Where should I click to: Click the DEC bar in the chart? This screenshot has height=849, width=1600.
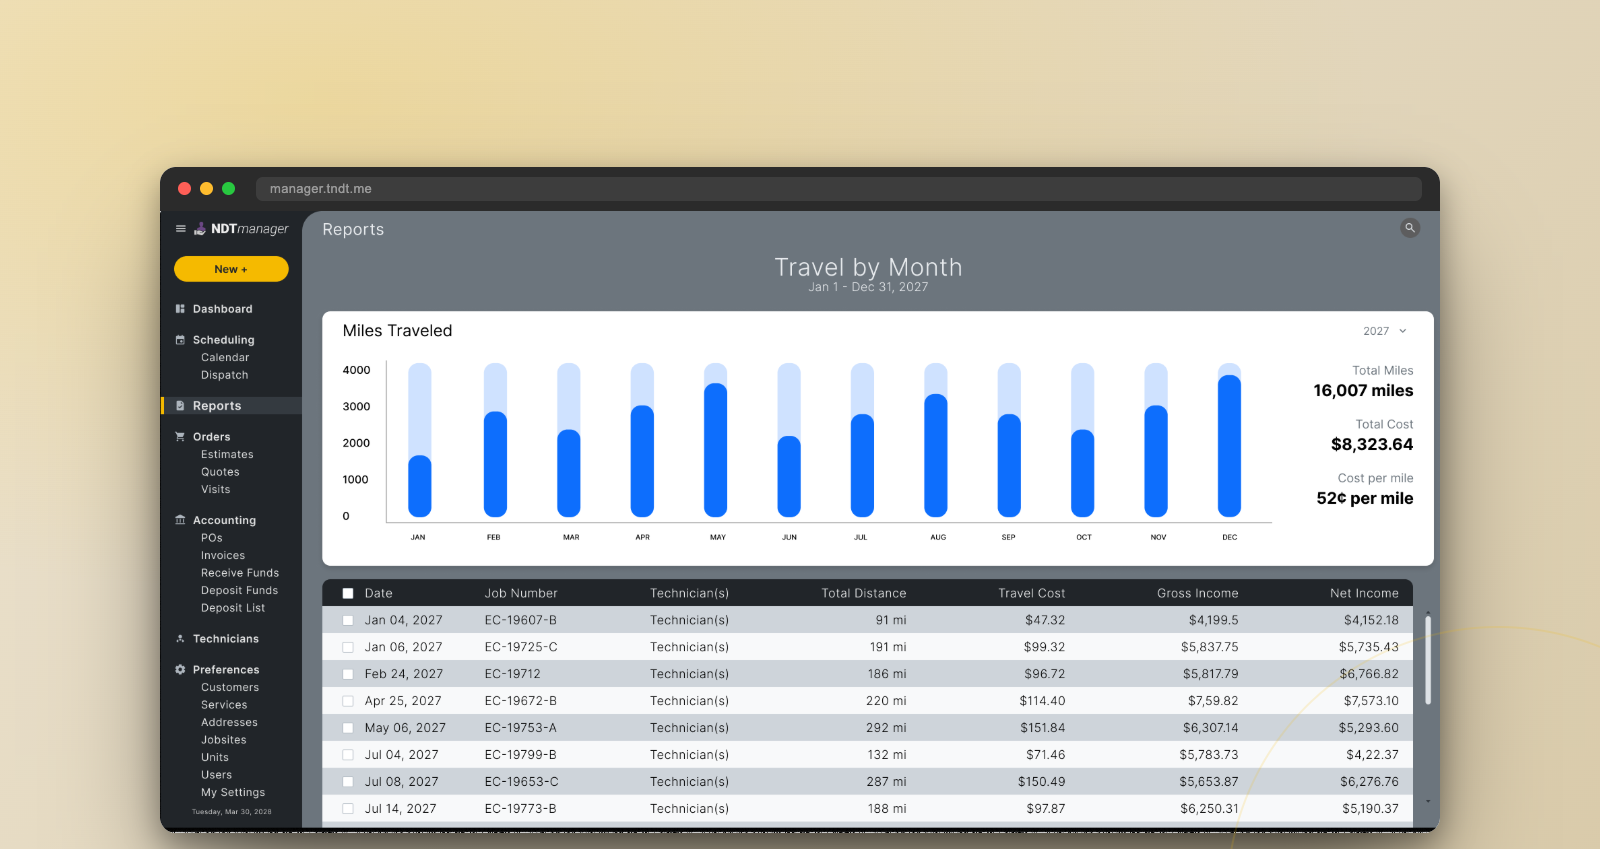click(x=1229, y=446)
